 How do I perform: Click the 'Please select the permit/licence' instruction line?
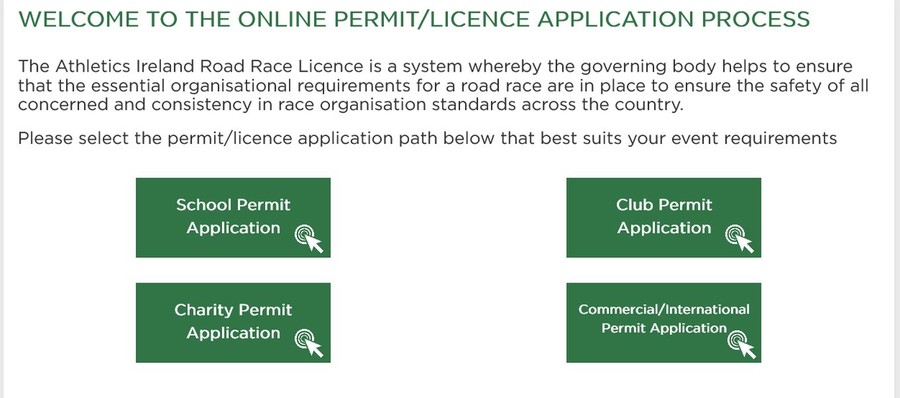427,139
